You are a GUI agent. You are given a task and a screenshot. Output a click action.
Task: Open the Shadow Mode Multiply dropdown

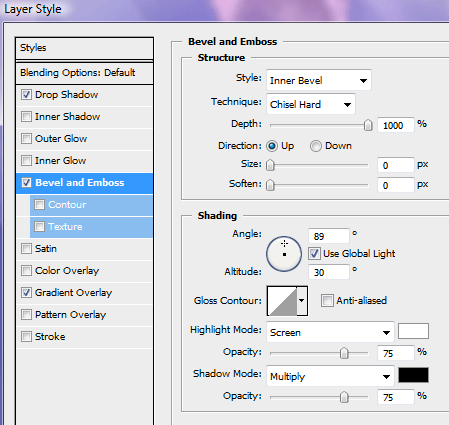330,376
